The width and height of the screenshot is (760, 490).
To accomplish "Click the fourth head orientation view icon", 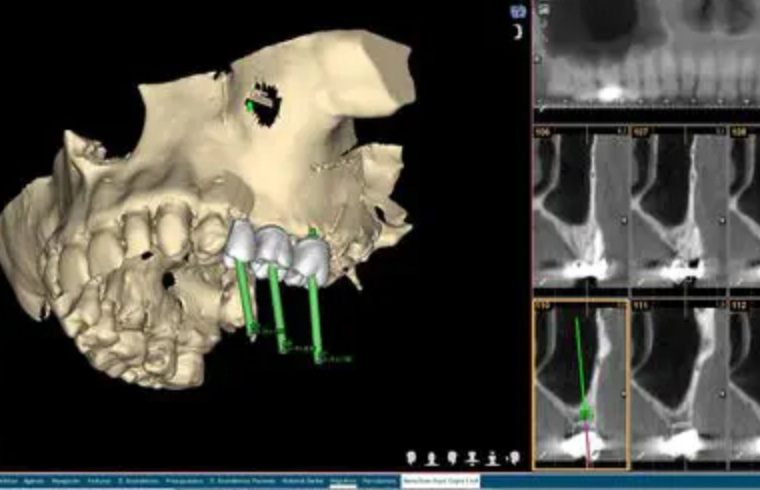I will 472,457.
